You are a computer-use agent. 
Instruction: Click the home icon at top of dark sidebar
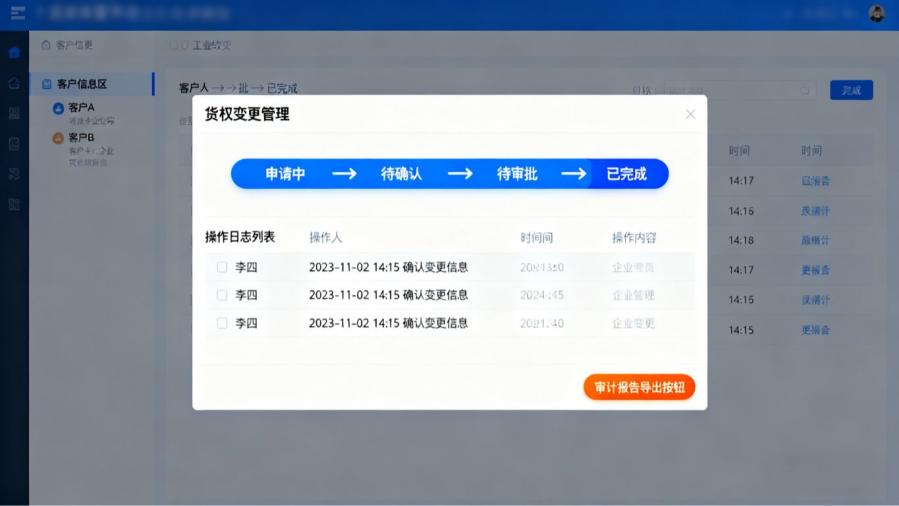tap(14, 52)
